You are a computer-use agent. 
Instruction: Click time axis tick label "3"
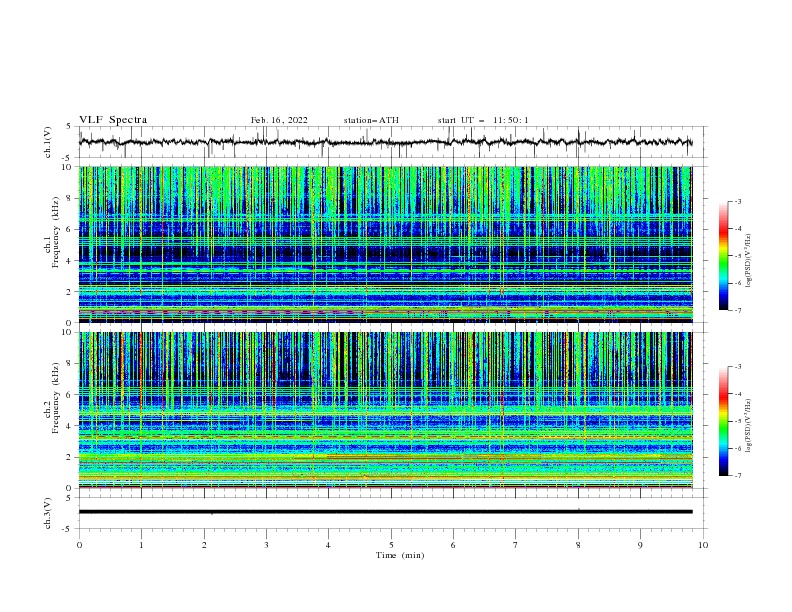point(266,545)
